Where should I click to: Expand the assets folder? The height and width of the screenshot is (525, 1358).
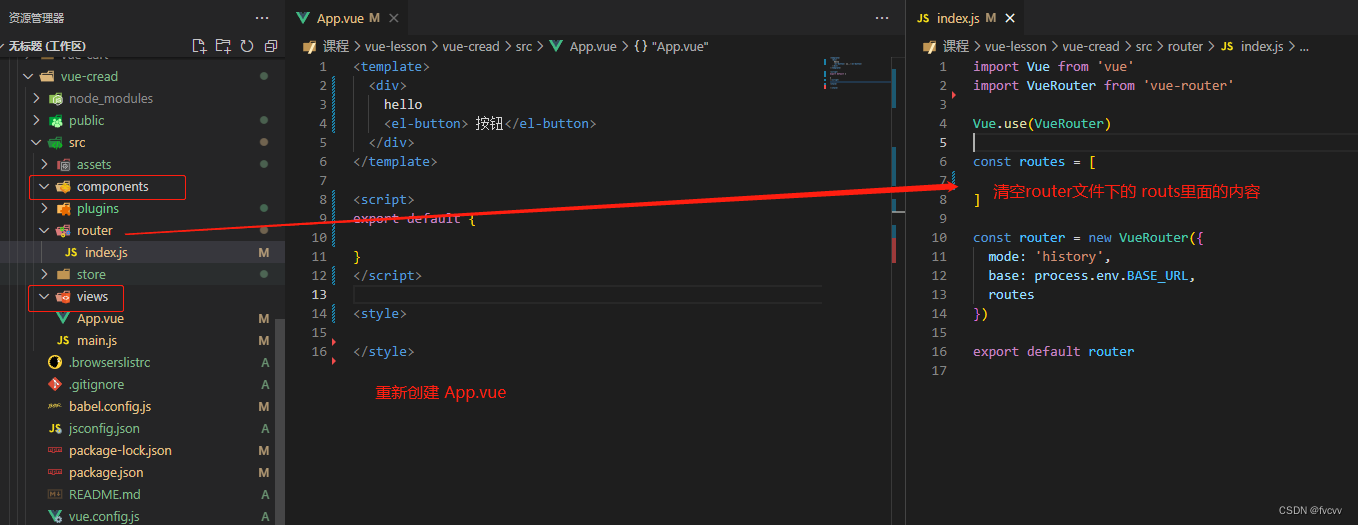click(x=45, y=164)
